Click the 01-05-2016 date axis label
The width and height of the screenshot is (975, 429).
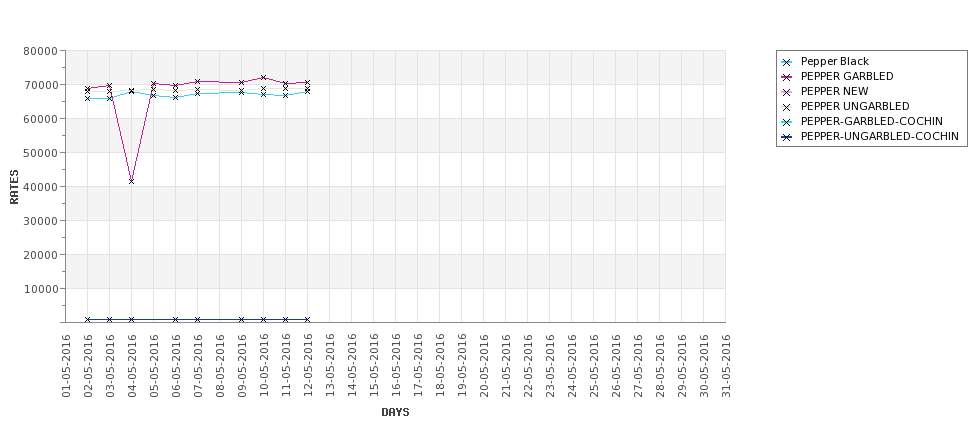(66, 366)
